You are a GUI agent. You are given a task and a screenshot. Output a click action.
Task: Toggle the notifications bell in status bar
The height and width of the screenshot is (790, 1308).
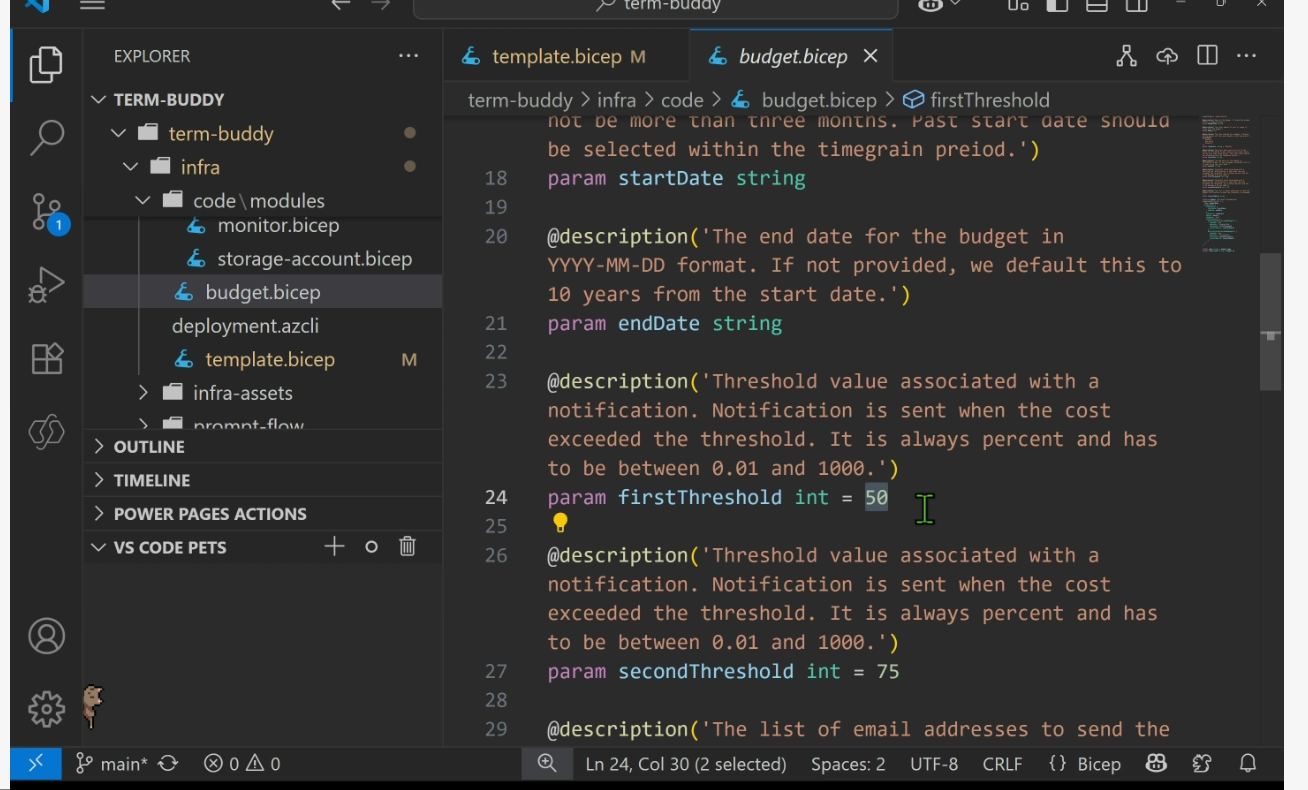(x=1248, y=764)
